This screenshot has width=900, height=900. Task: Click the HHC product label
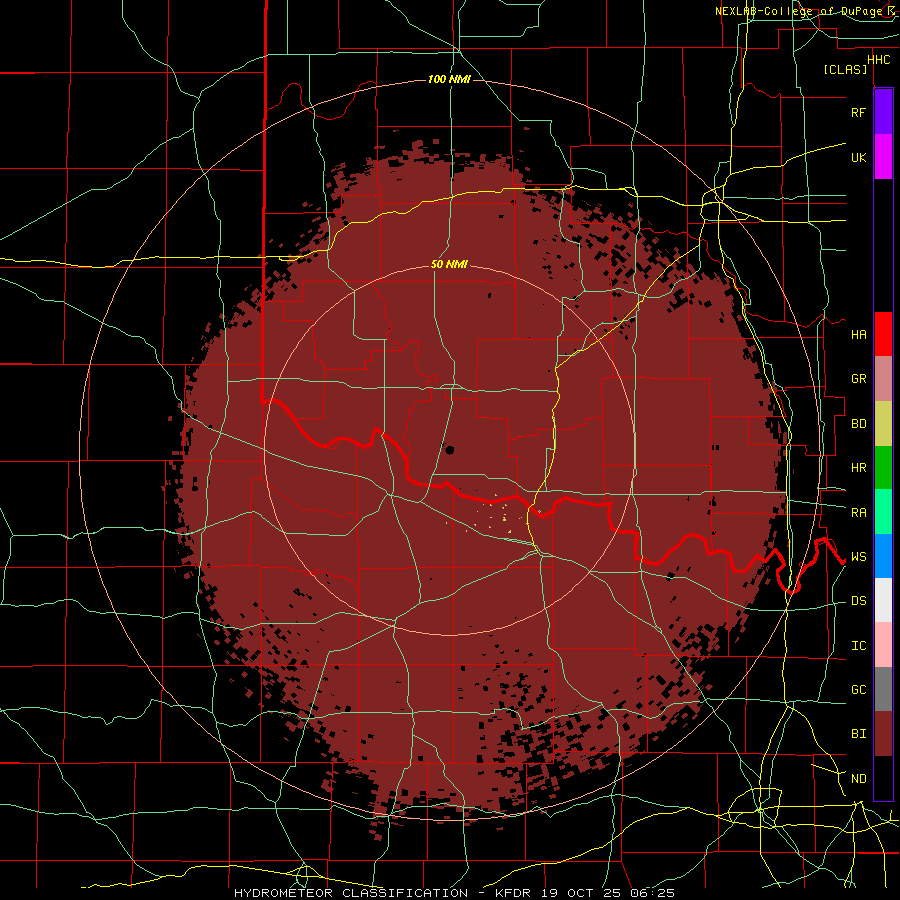click(878, 60)
